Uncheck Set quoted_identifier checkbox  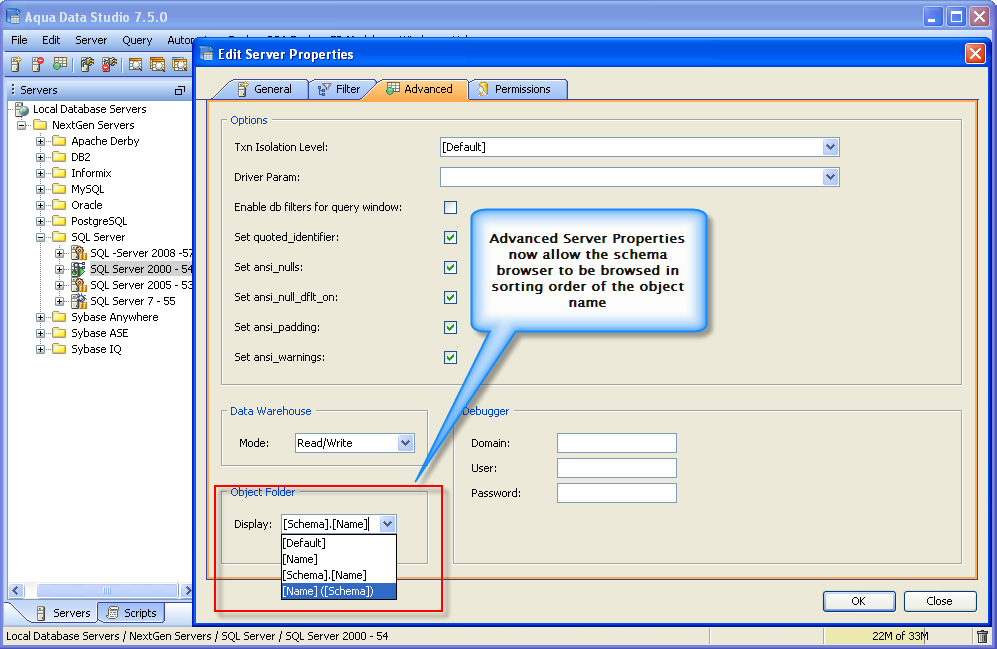(x=450, y=237)
